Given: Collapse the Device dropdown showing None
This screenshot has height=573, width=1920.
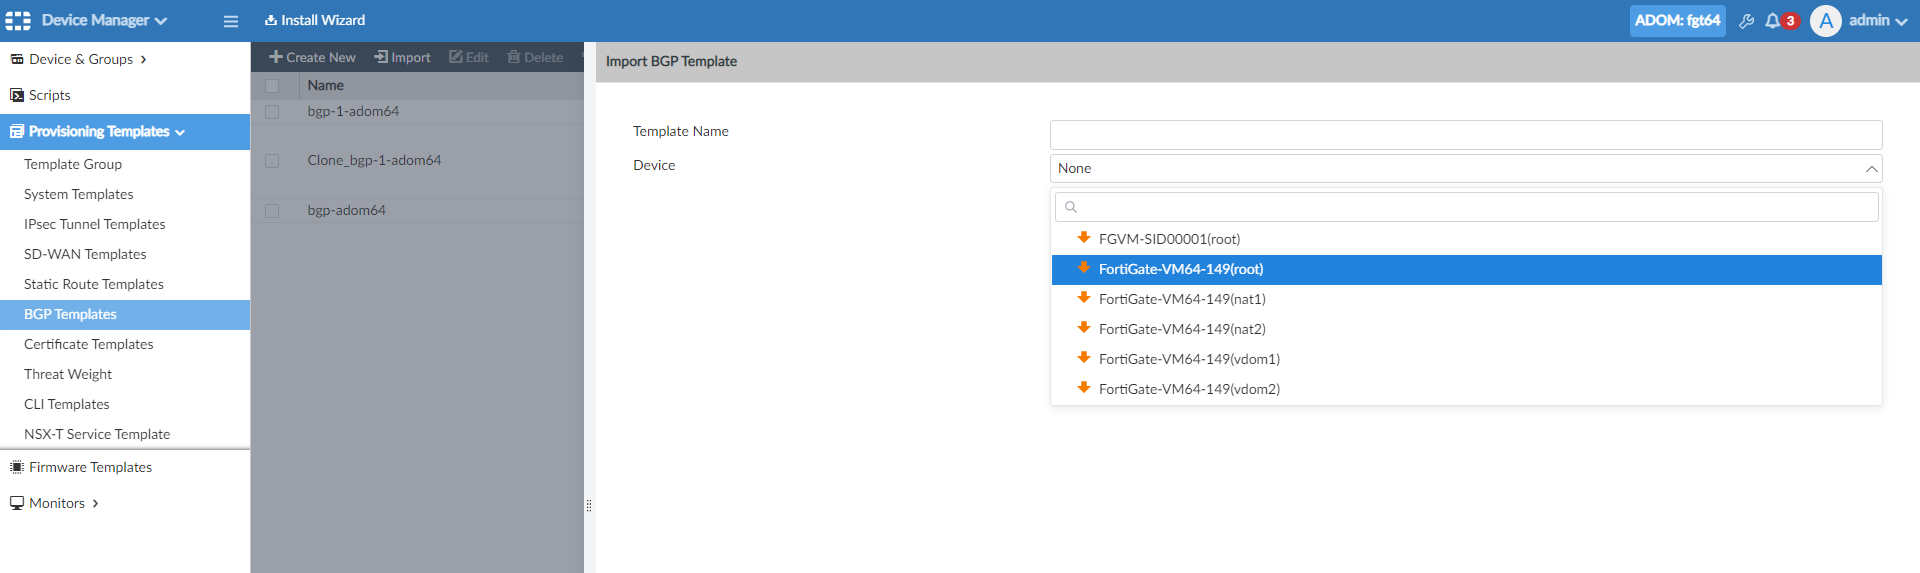Looking at the screenshot, I should coord(1466,168).
